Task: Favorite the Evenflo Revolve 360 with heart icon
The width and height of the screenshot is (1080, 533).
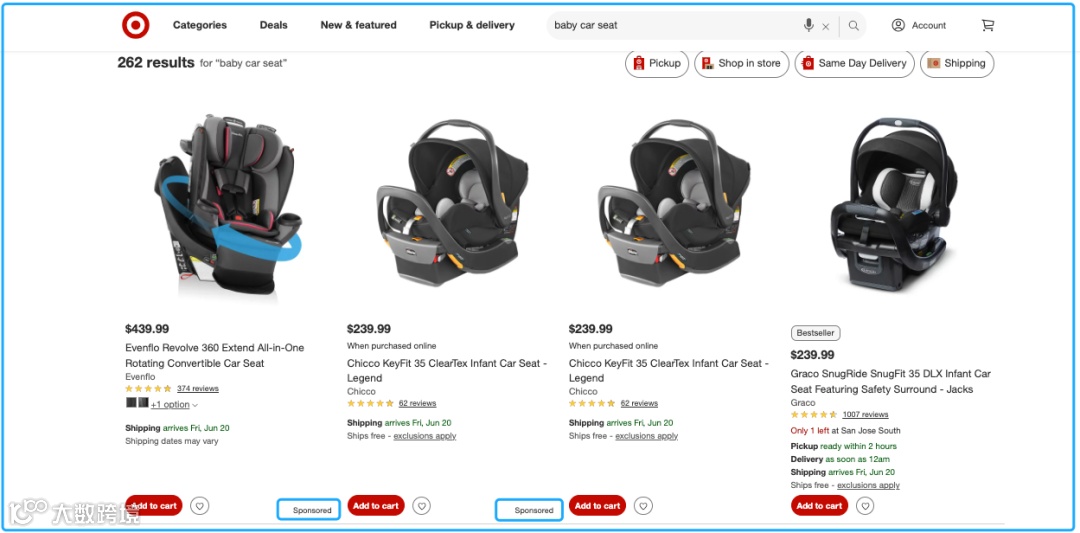Action: [200, 506]
